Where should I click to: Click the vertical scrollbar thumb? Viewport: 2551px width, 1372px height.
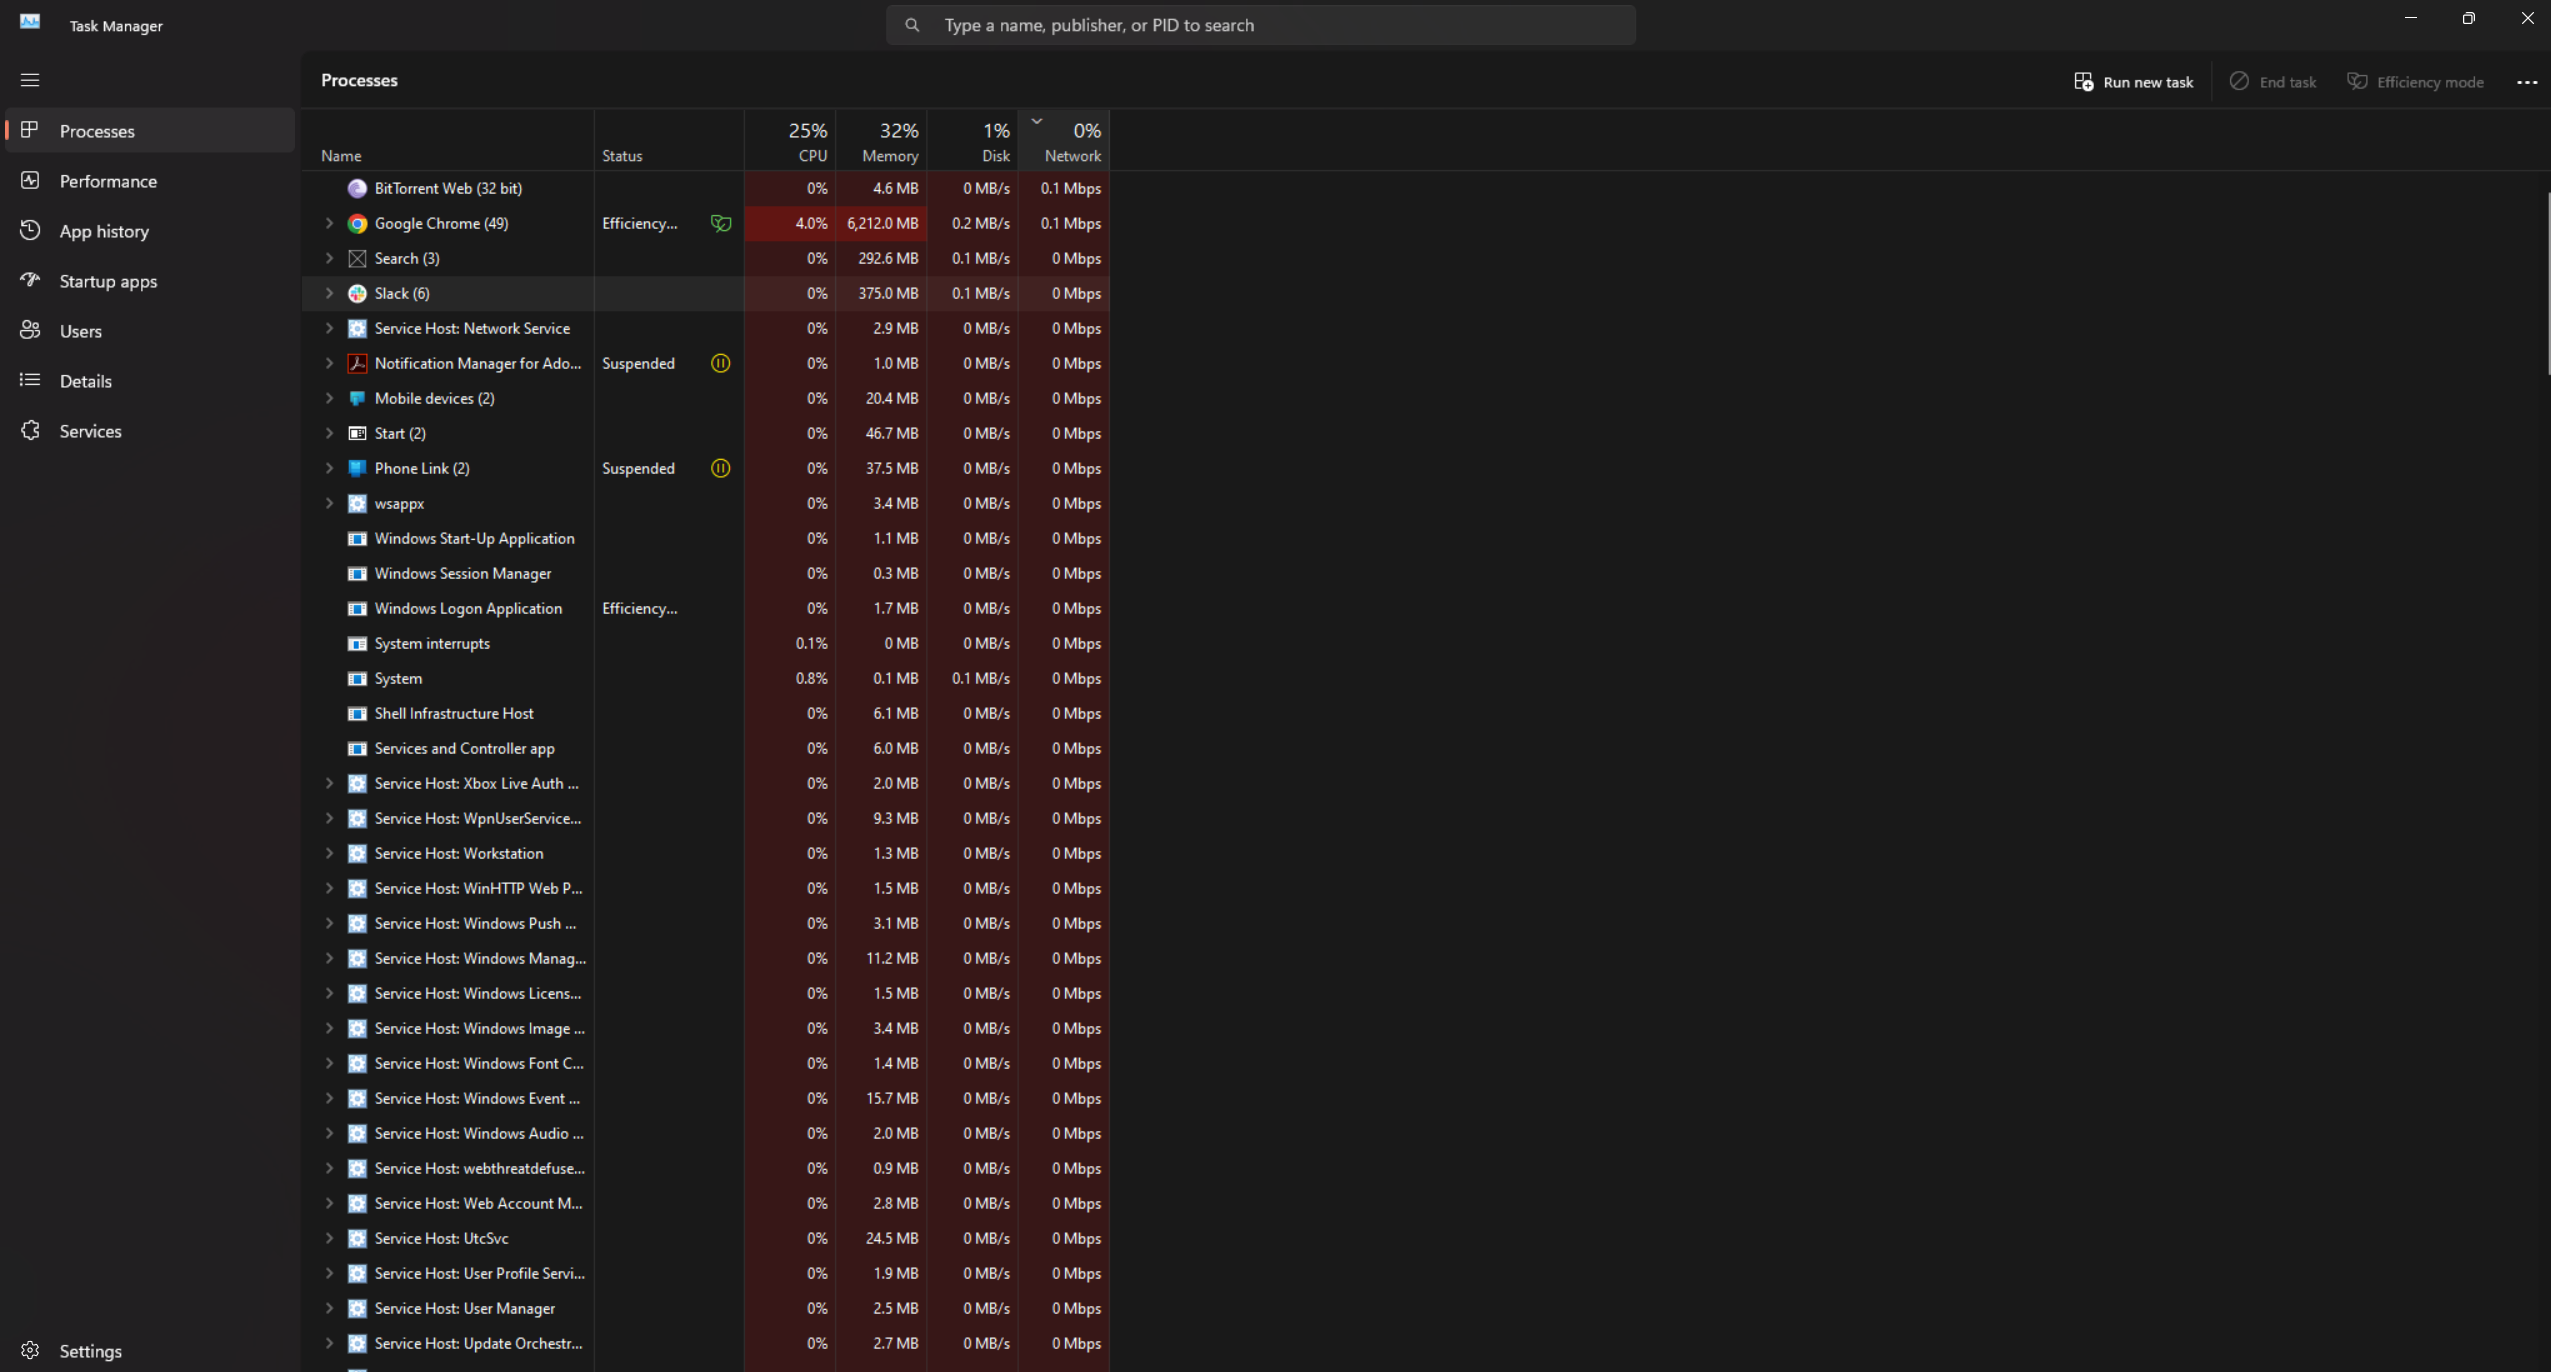pyautogui.click(x=2547, y=283)
